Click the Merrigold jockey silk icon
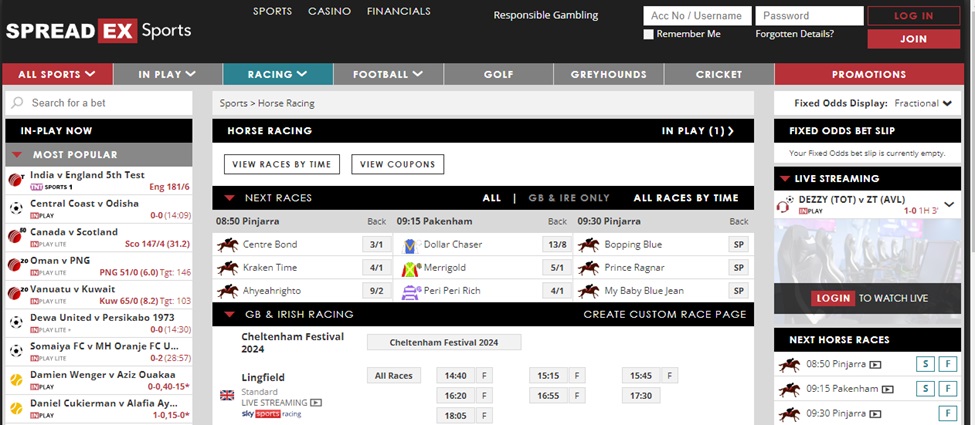The width and height of the screenshot is (975, 425). 409,268
